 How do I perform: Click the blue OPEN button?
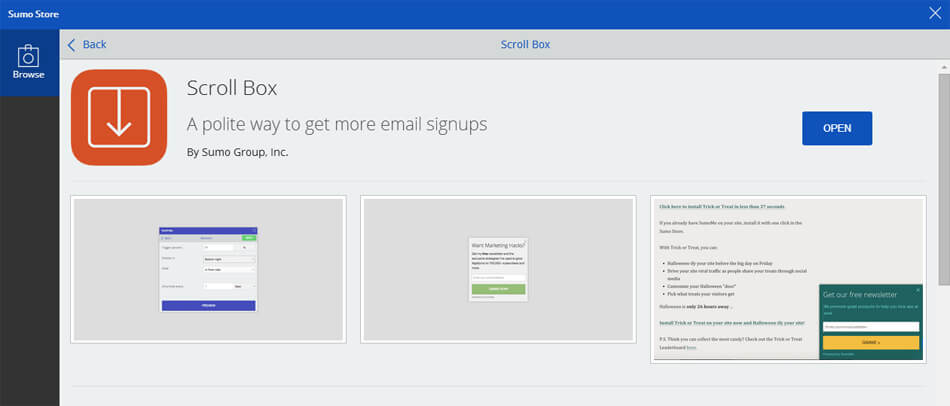coord(837,128)
